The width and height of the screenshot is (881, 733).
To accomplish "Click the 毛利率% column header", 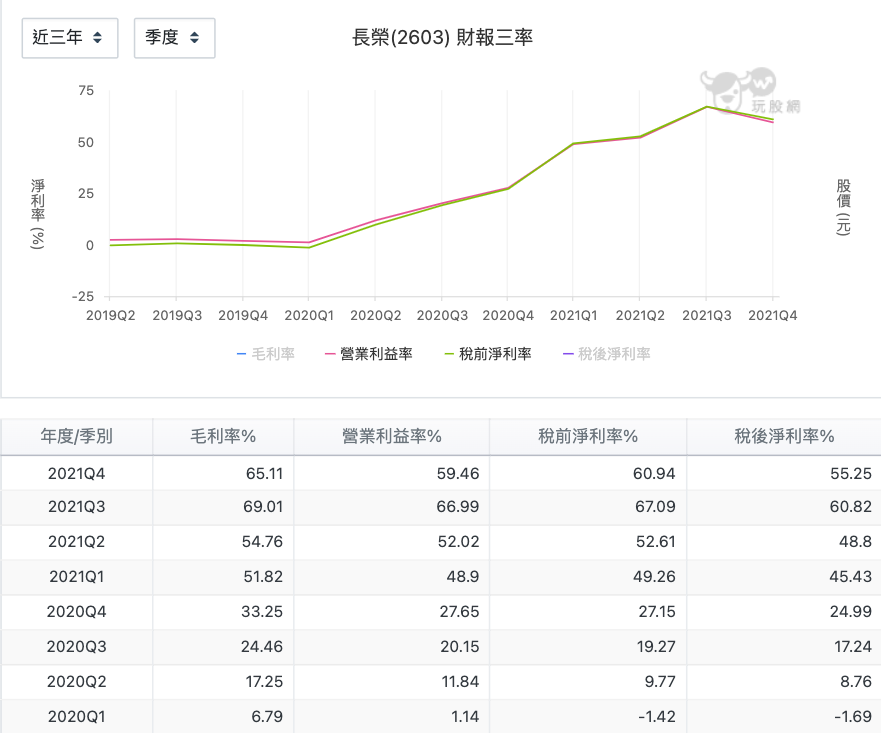I will click(x=223, y=436).
